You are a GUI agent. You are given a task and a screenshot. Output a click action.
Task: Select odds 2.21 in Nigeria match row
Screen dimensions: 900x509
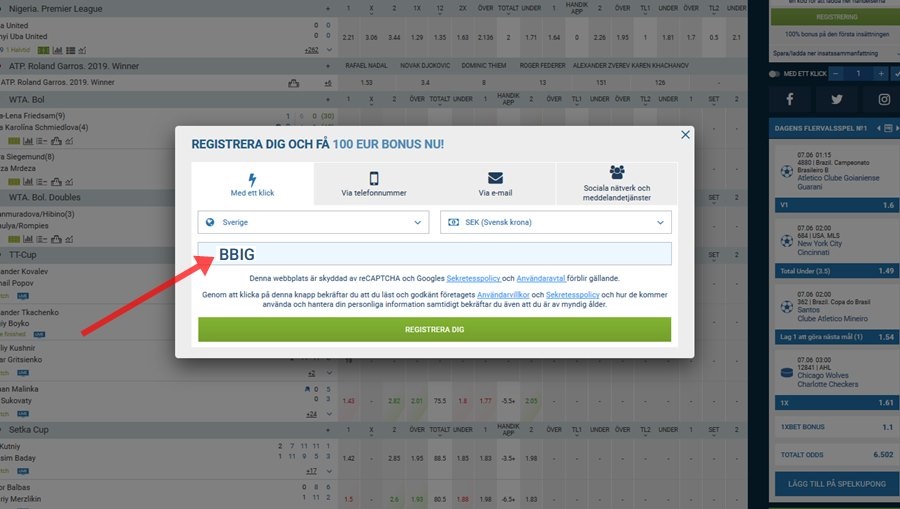pyautogui.click(x=348, y=37)
